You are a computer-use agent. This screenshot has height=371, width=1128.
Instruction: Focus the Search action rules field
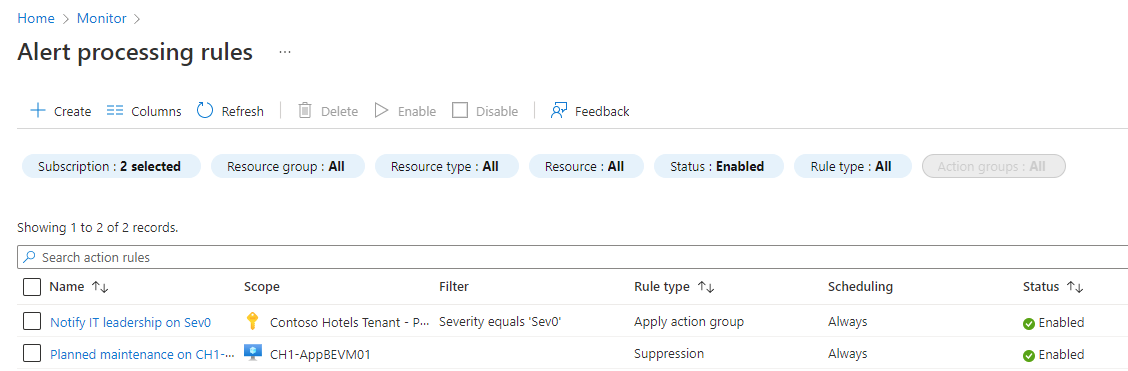click(573, 257)
